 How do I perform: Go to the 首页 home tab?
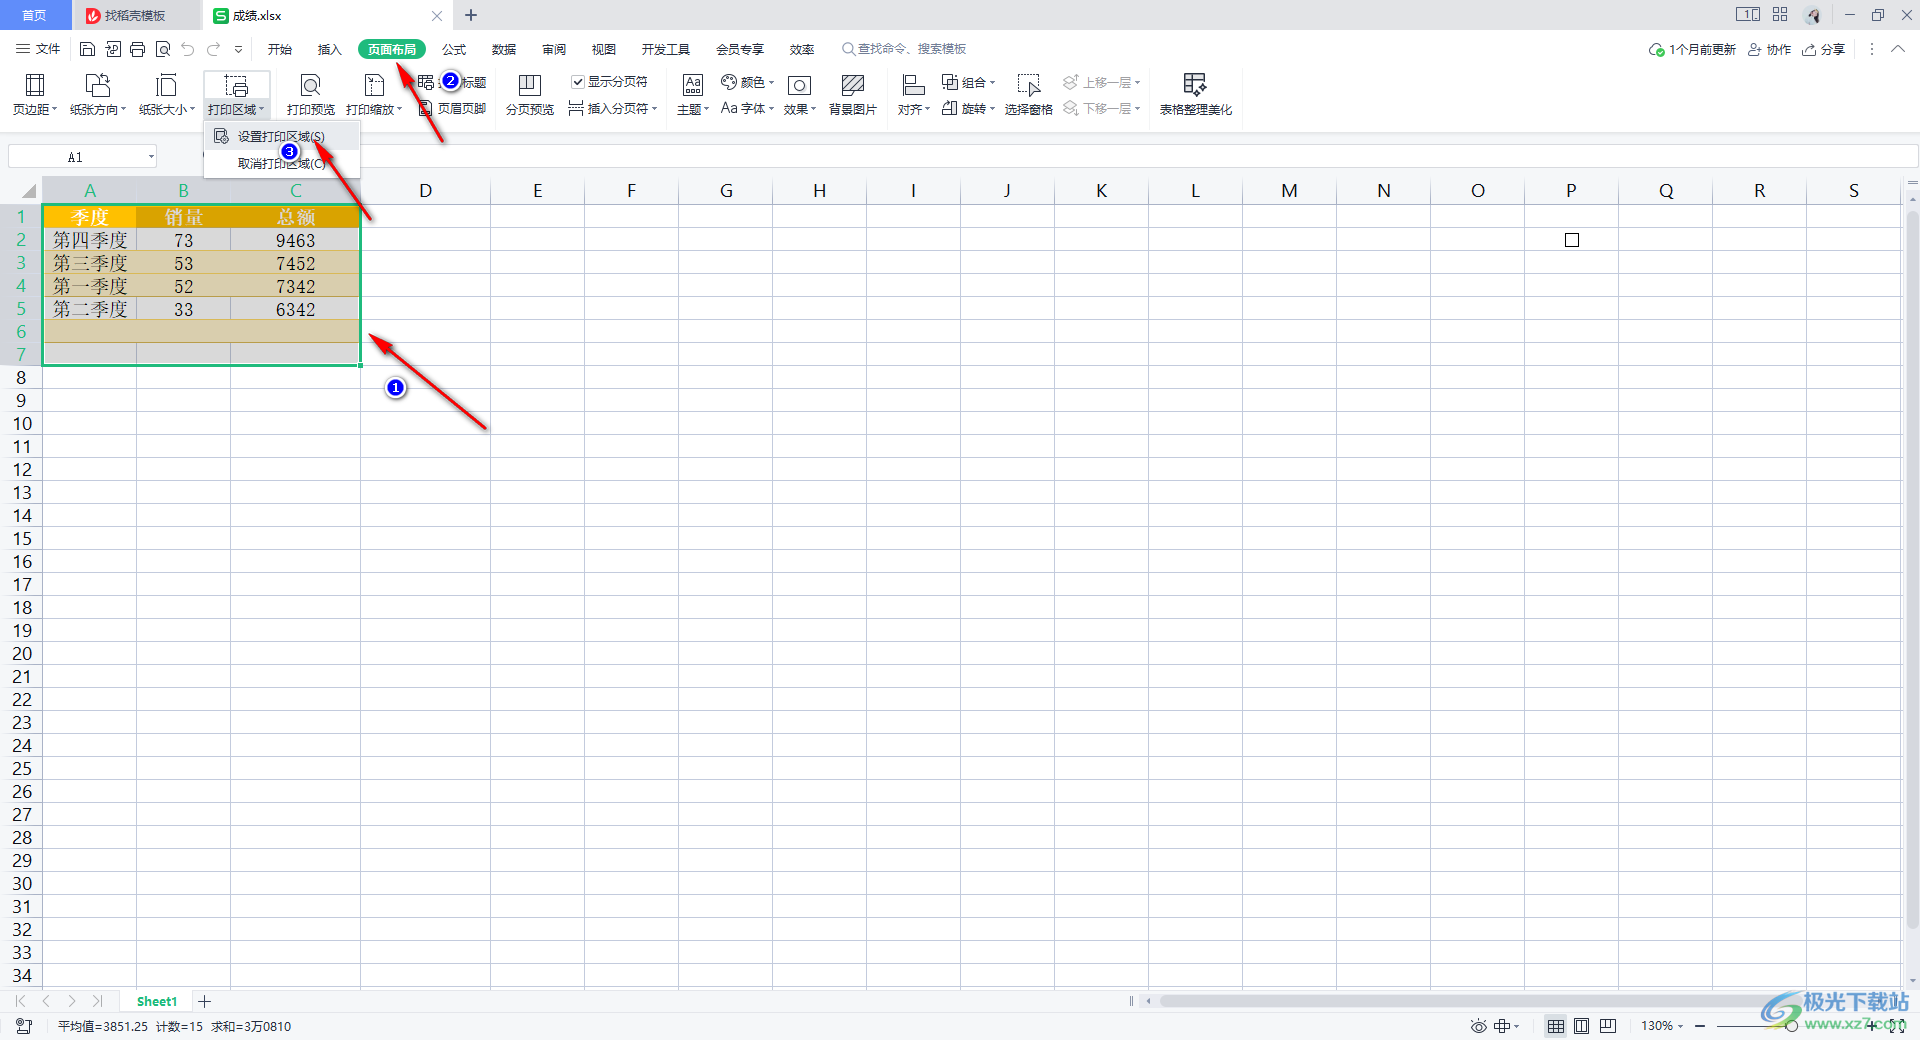(35, 15)
